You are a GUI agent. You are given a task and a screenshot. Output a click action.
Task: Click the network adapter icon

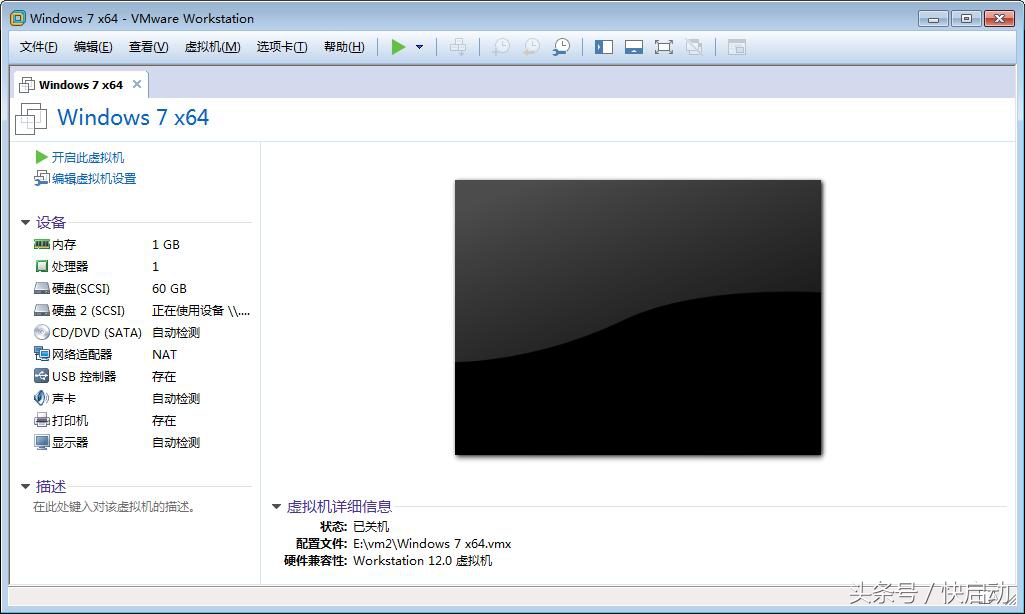point(41,354)
